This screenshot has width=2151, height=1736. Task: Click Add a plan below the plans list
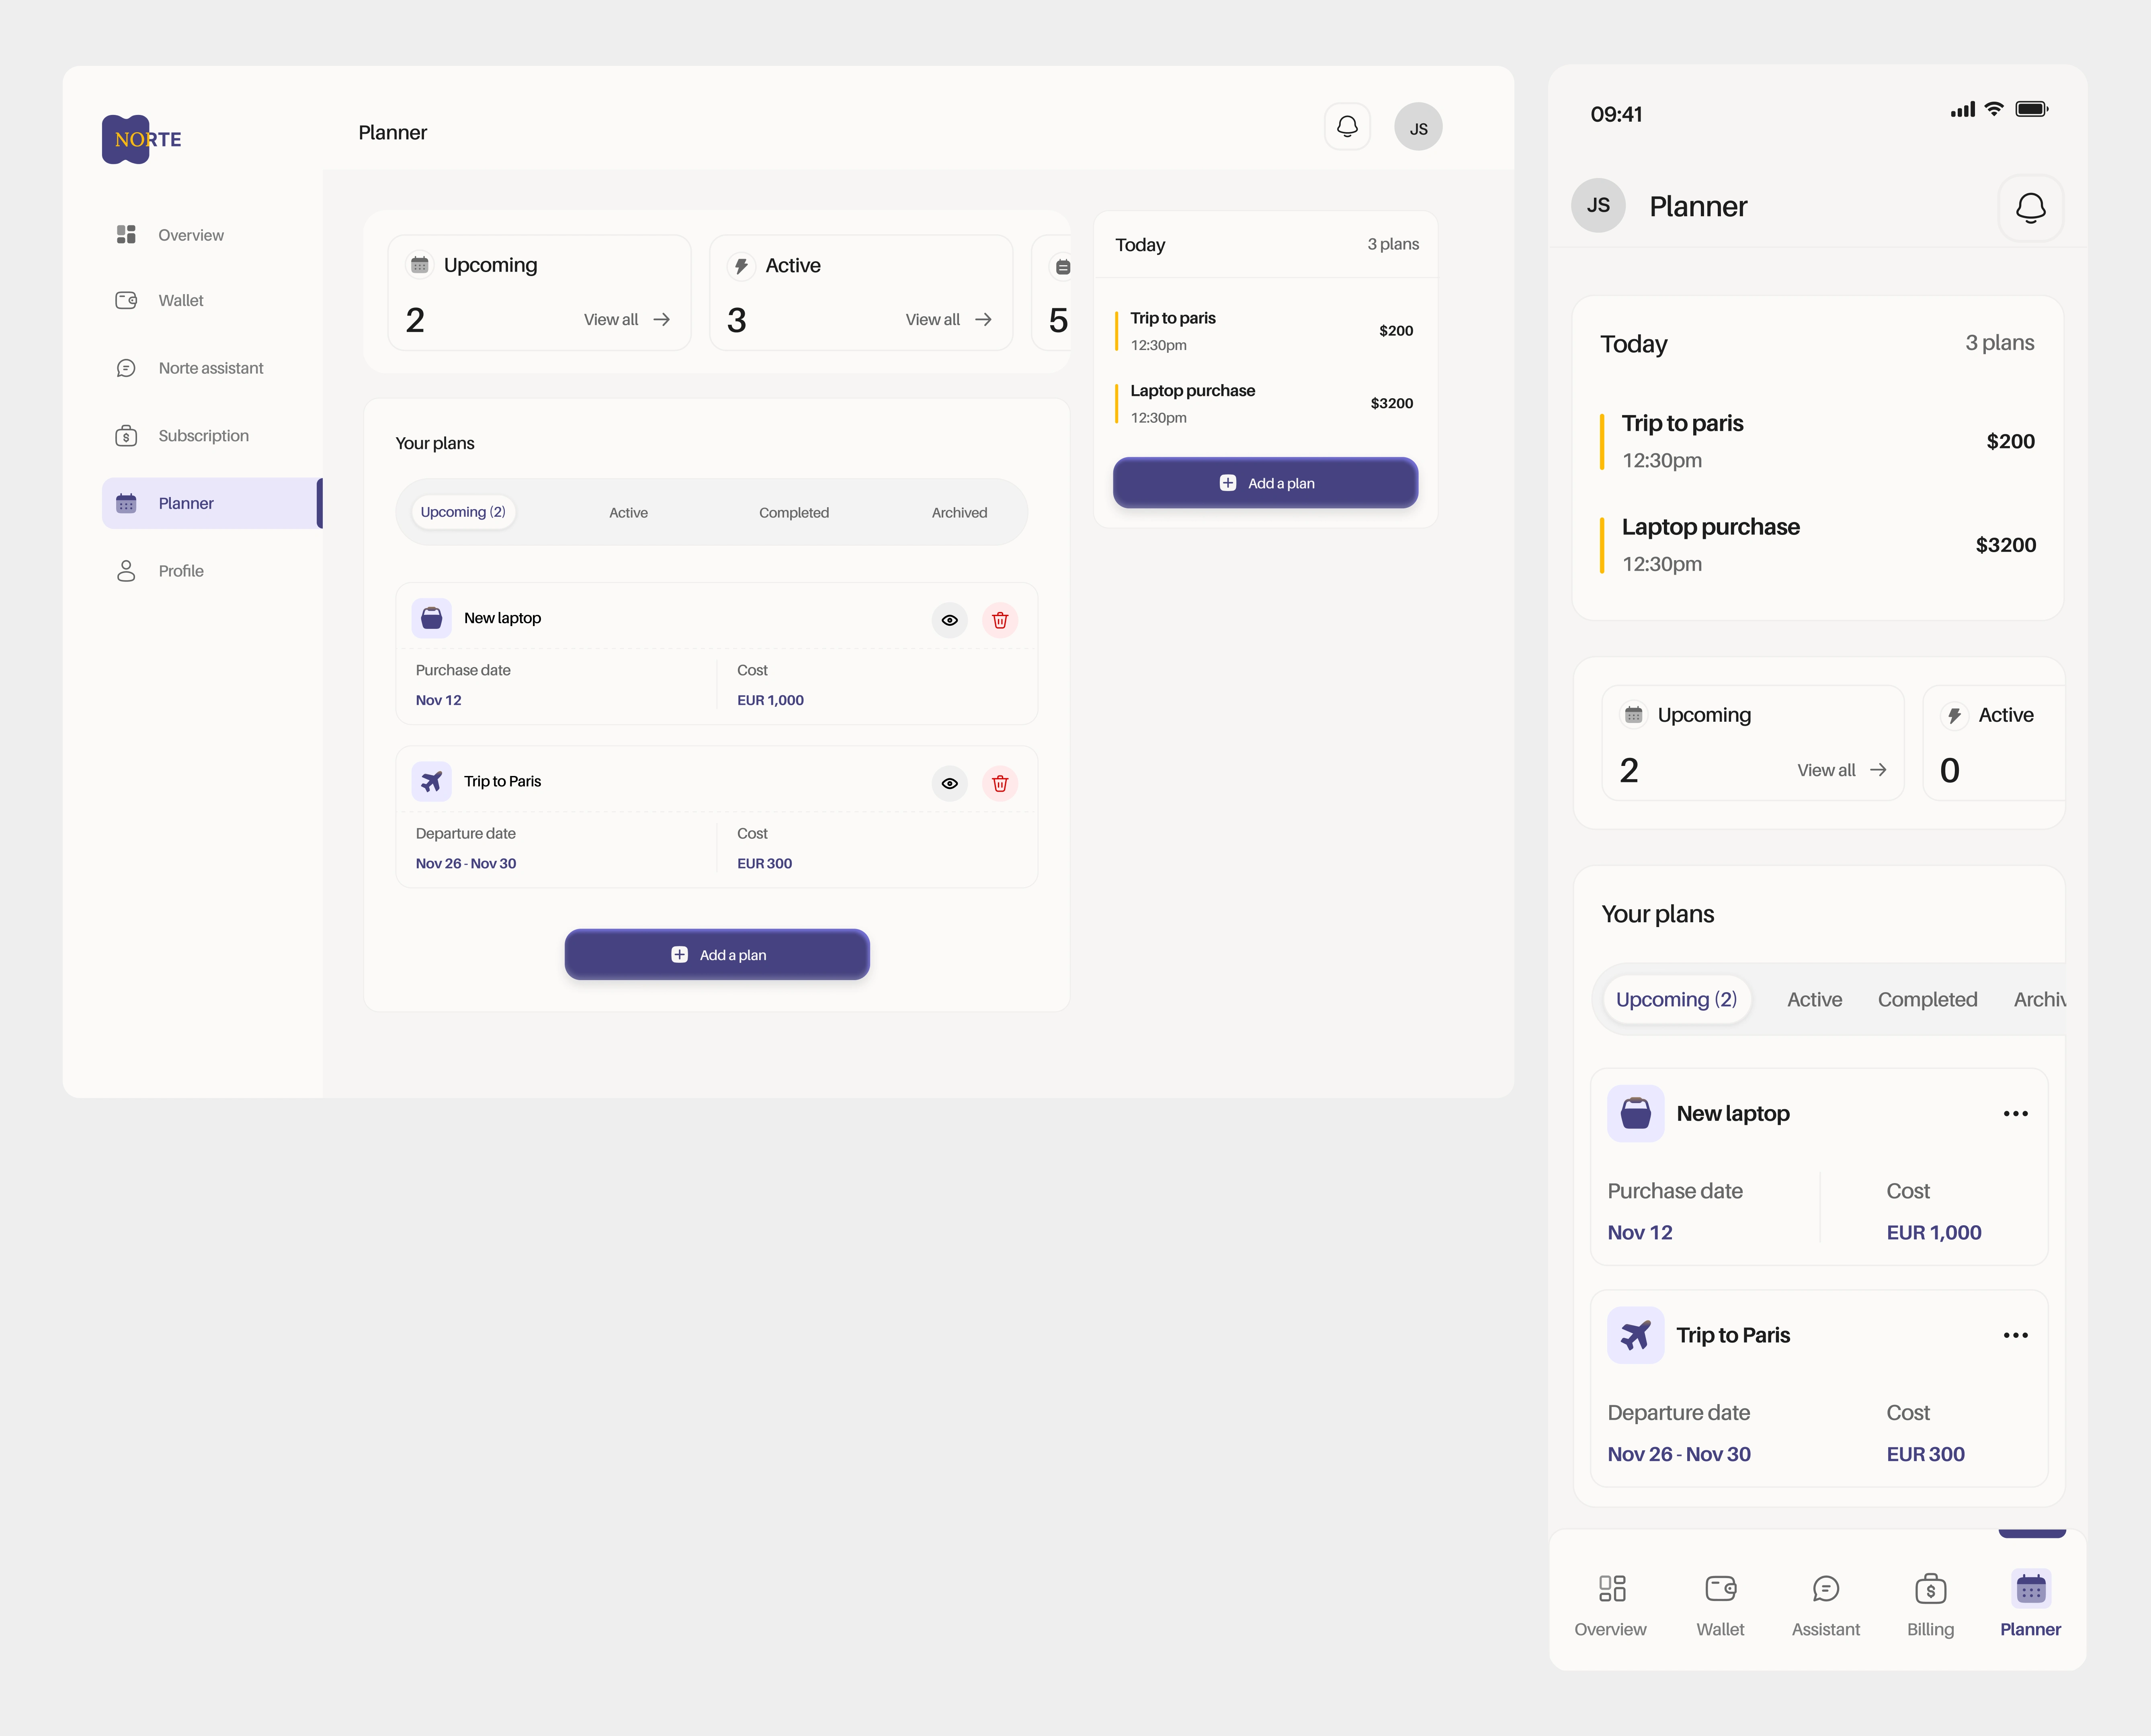click(716, 955)
